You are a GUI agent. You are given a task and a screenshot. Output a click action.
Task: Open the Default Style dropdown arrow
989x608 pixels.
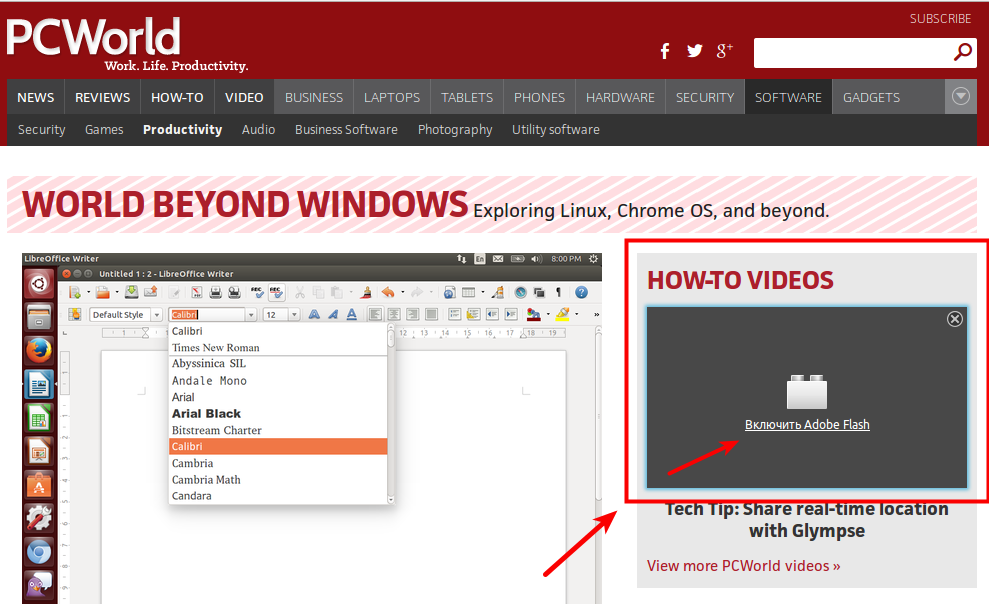156,315
